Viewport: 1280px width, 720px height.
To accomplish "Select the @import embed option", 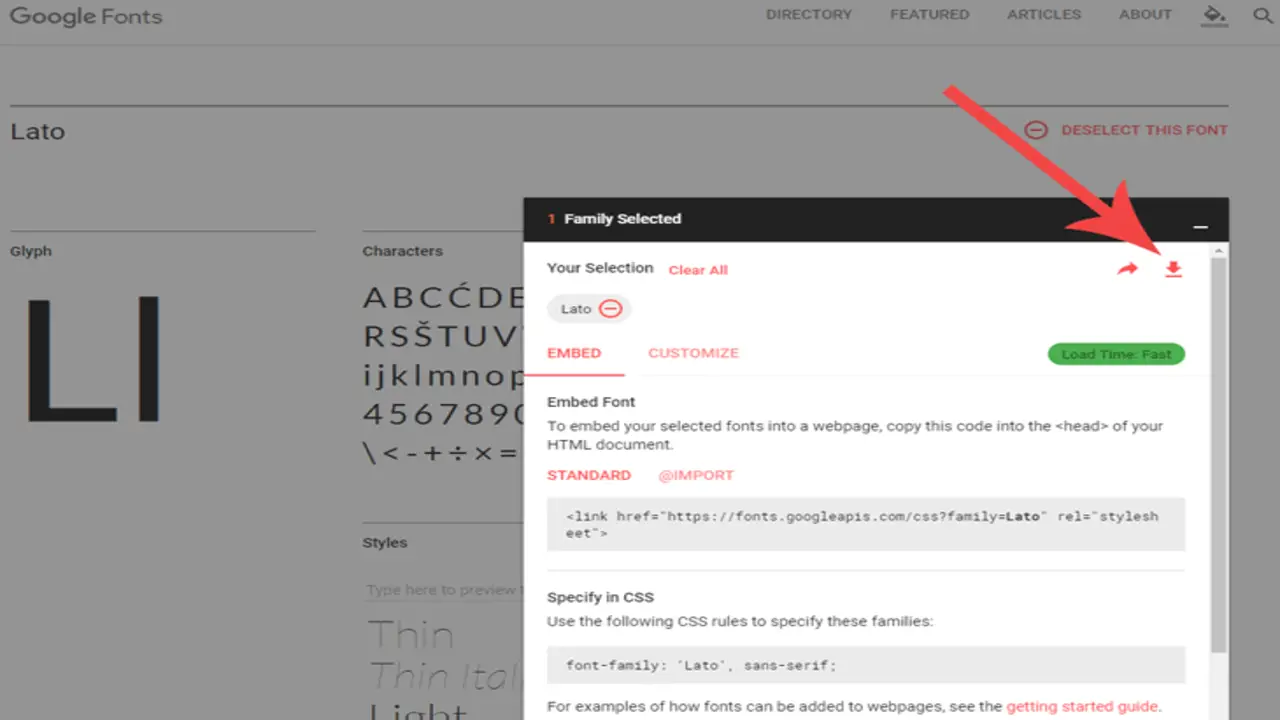I will pyautogui.click(x=696, y=475).
